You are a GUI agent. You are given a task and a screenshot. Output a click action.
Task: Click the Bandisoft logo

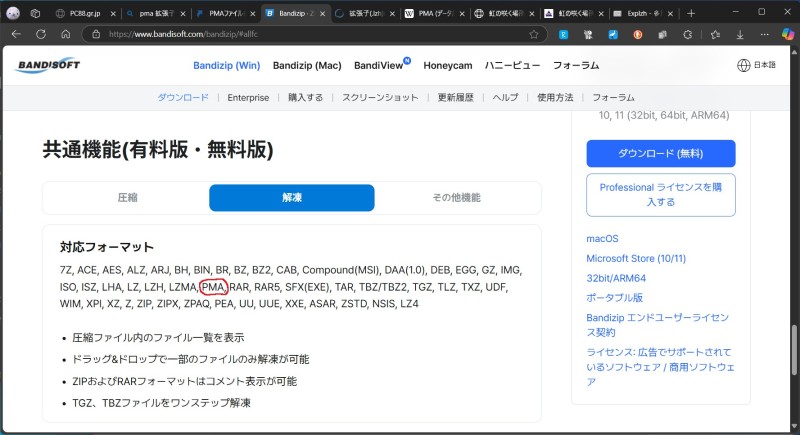pos(48,66)
